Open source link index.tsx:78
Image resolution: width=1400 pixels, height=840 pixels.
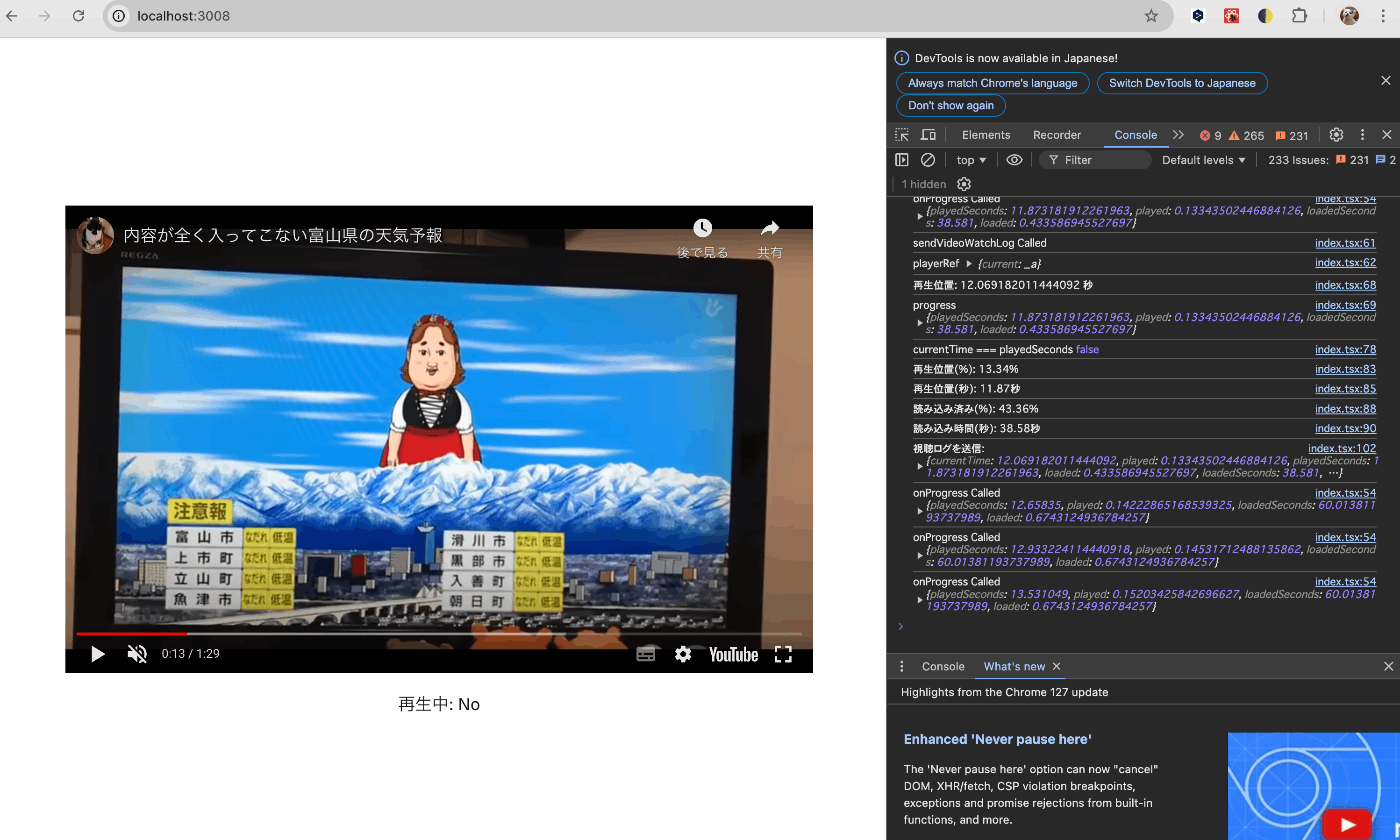pos(1345,350)
